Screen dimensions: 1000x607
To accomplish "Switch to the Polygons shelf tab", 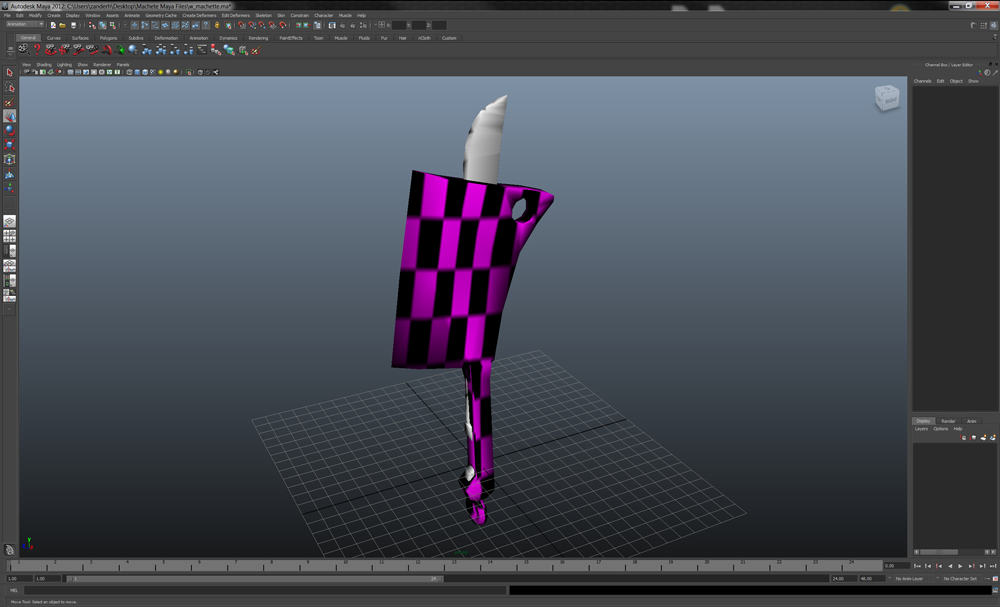I will (x=108, y=38).
